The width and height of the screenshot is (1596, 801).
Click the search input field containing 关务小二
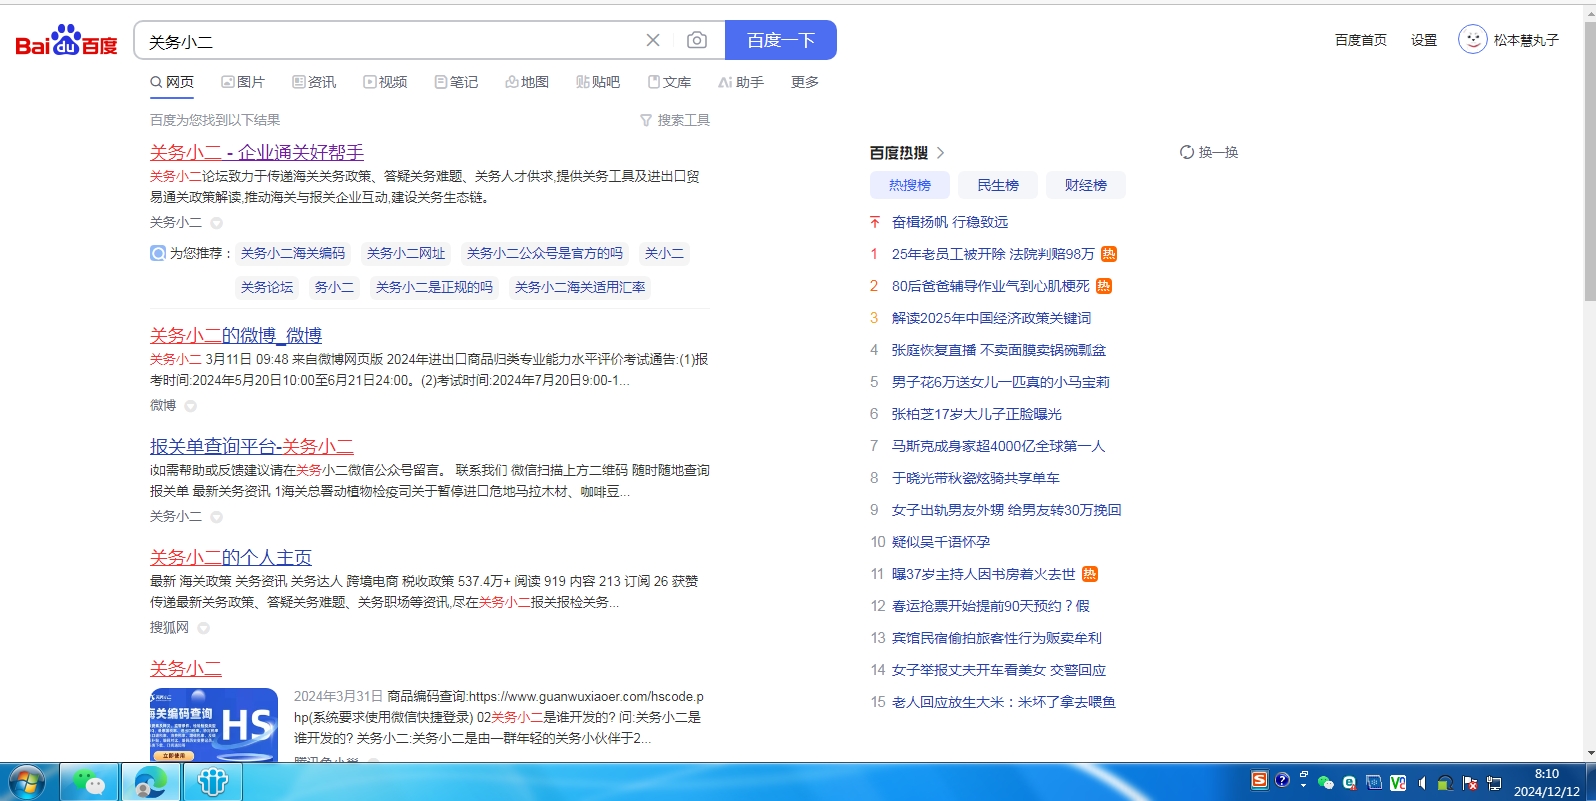coord(390,41)
